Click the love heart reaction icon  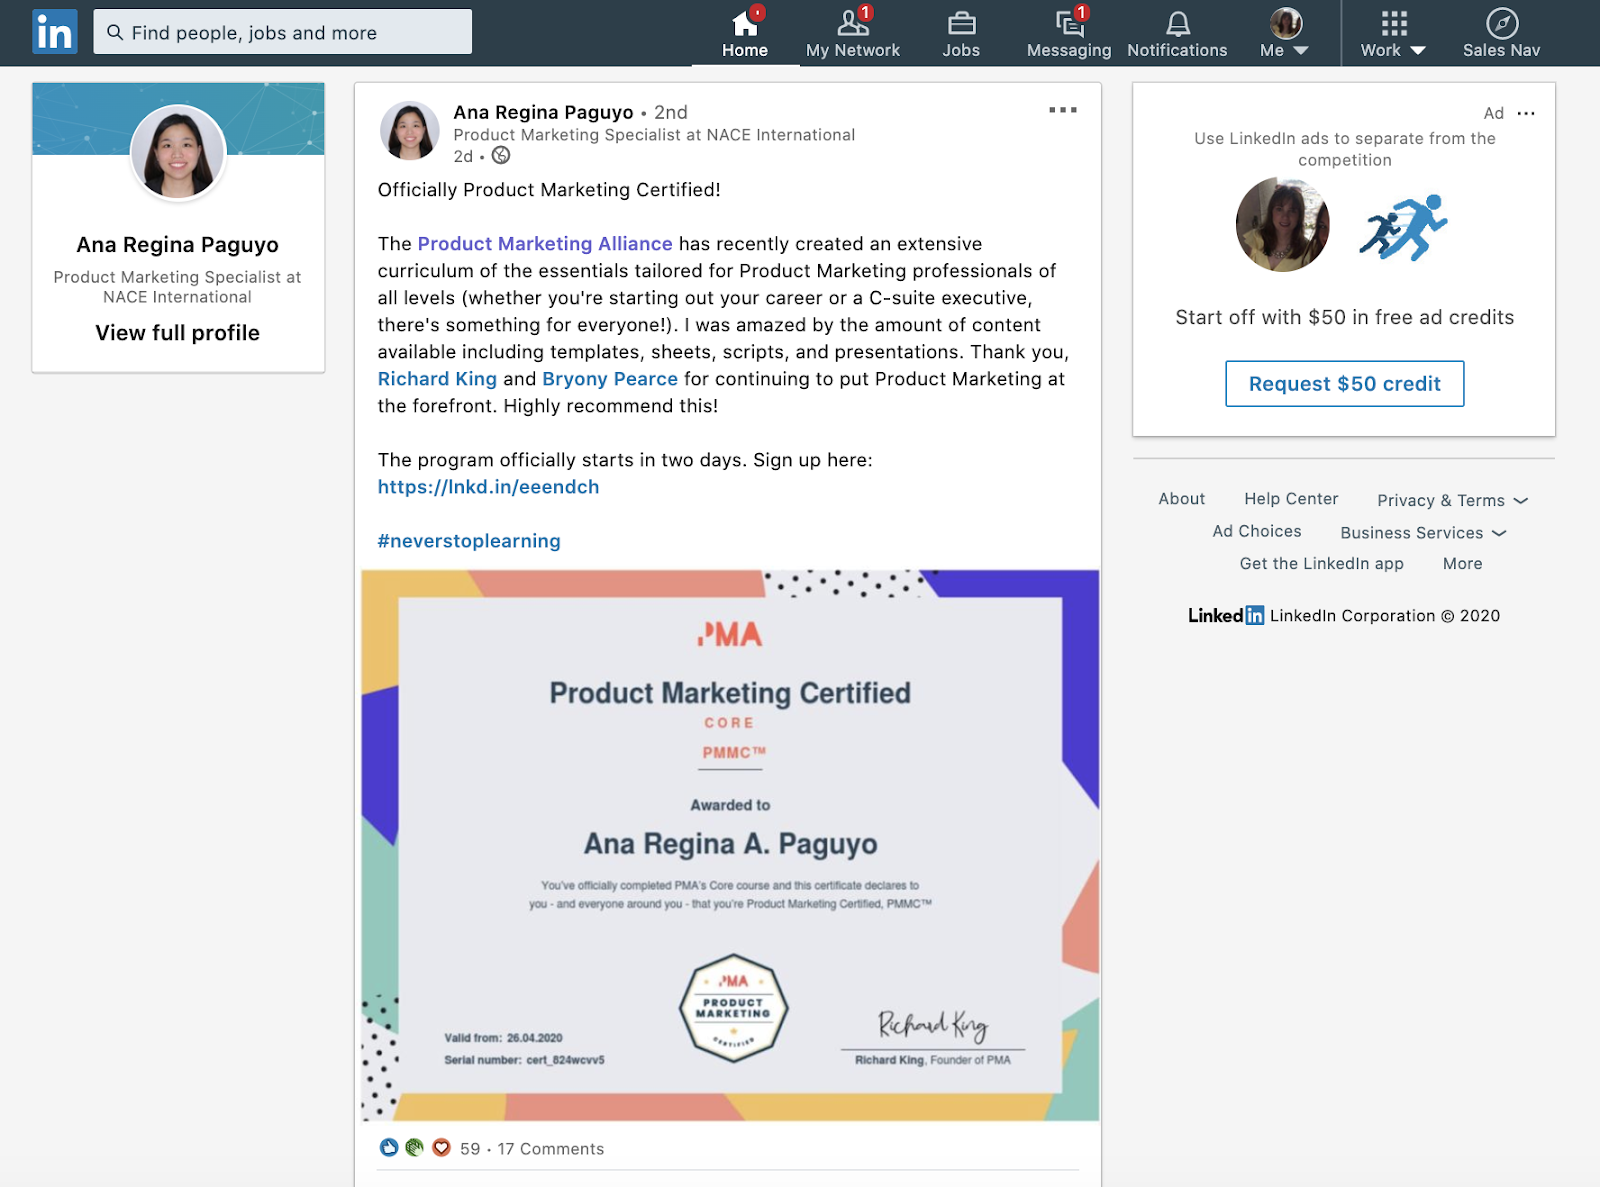tap(441, 1148)
